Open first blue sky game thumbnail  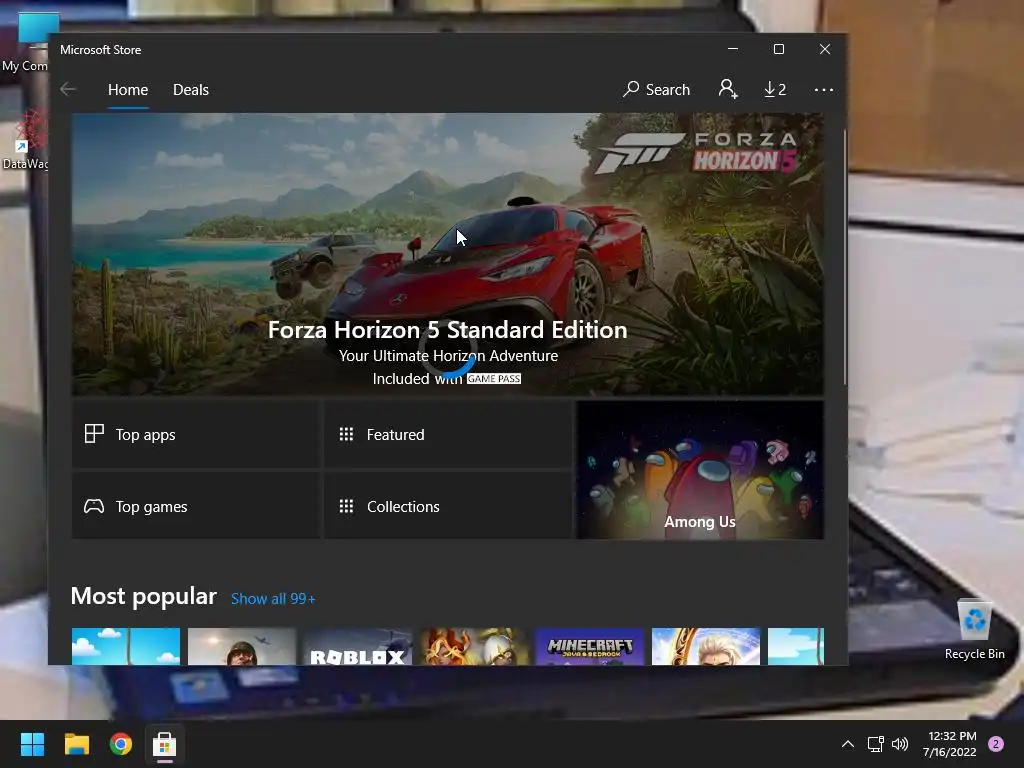click(126, 647)
